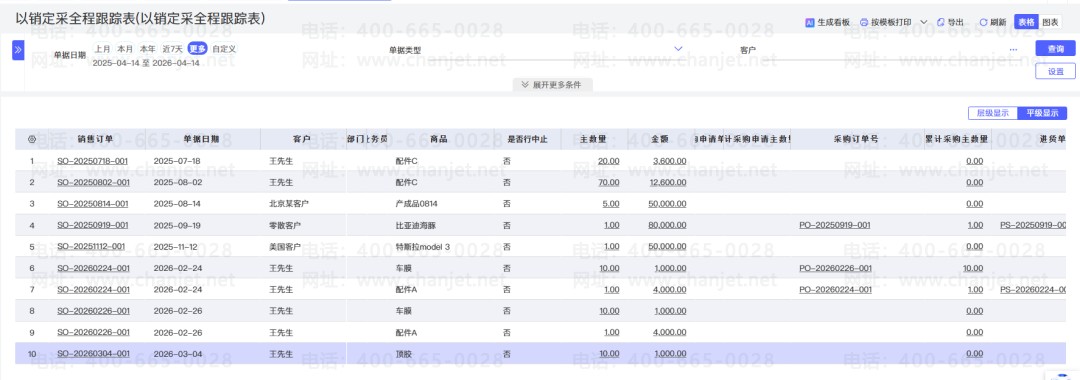
Task: Click the 金额 column header
Action: pos(660,139)
